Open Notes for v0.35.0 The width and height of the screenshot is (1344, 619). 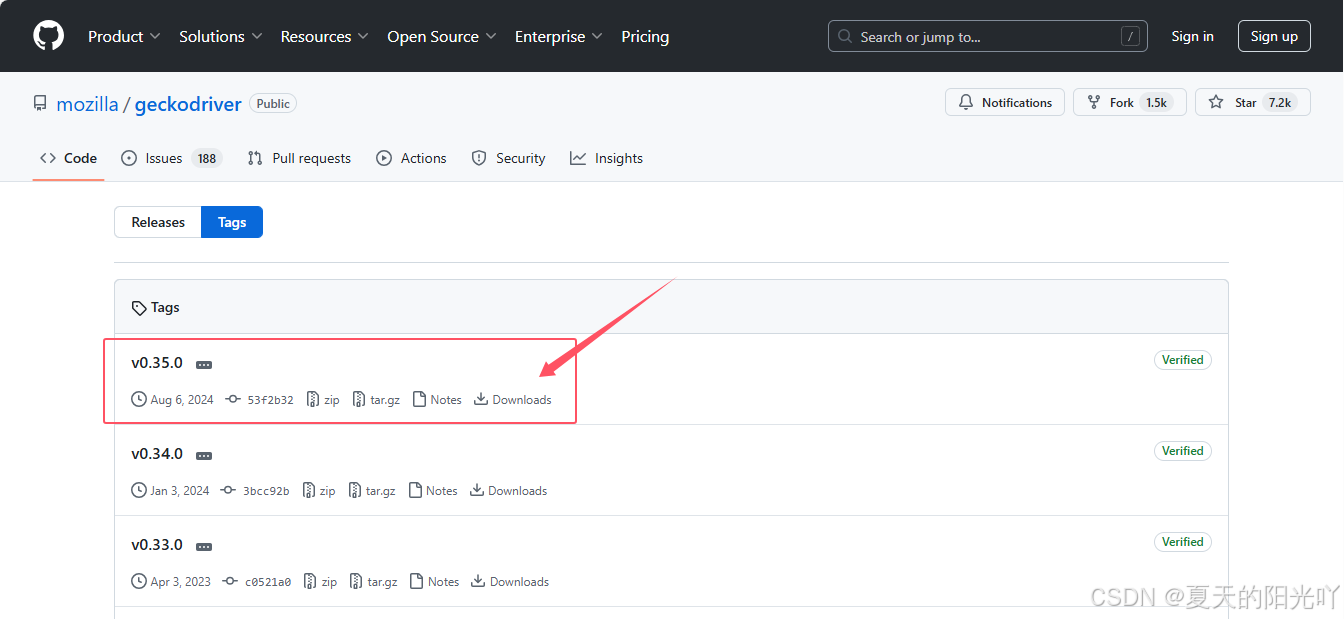pyautogui.click(x=437, y=400)
